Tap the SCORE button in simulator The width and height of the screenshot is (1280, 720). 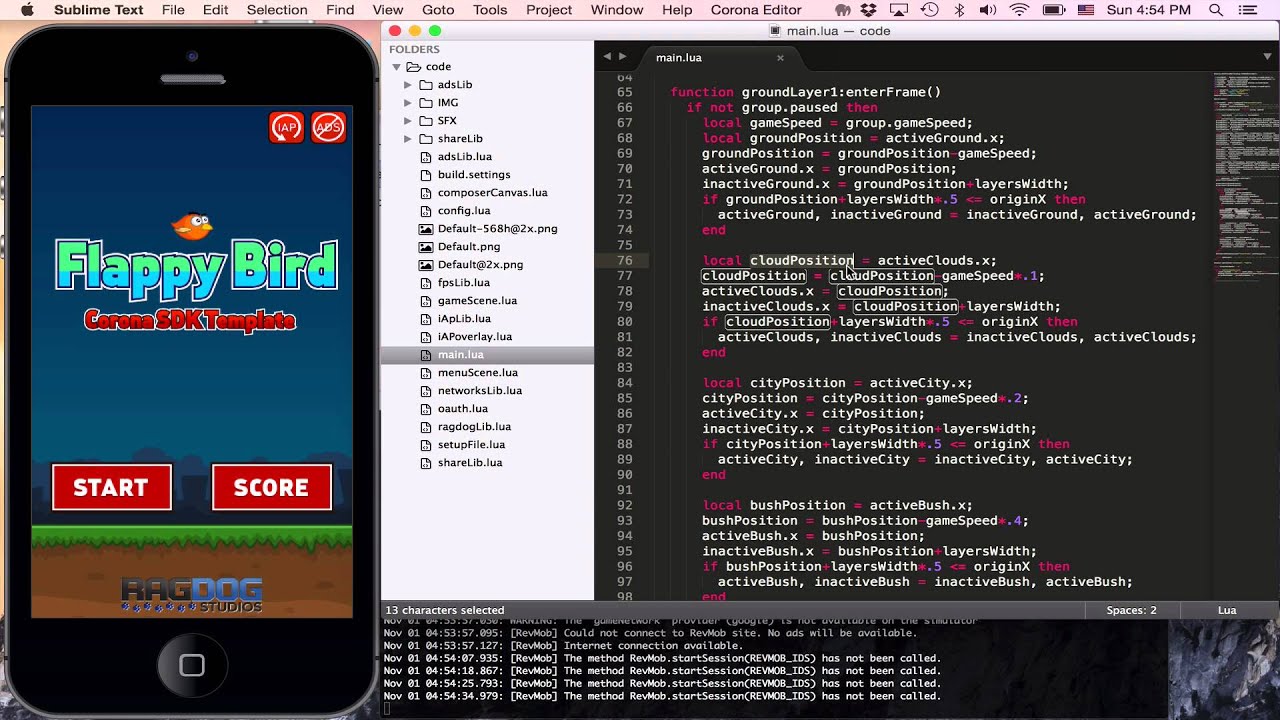(x=271, y=487)
